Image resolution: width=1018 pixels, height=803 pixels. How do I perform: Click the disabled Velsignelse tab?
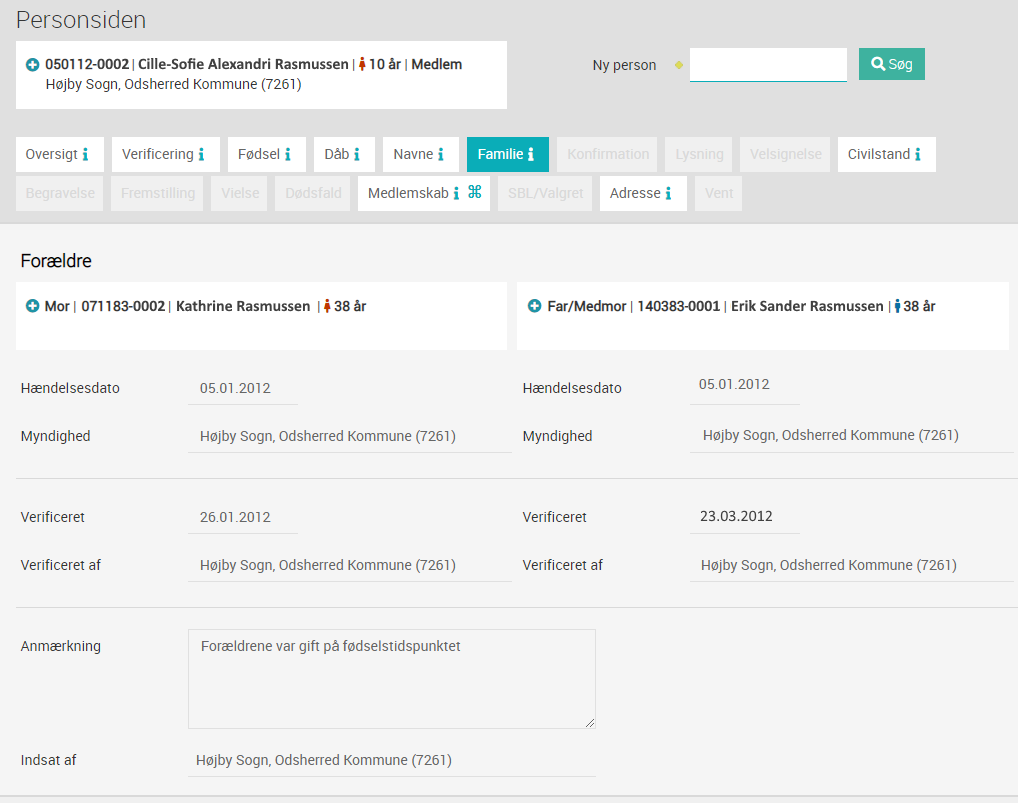[x=785, y=154]
